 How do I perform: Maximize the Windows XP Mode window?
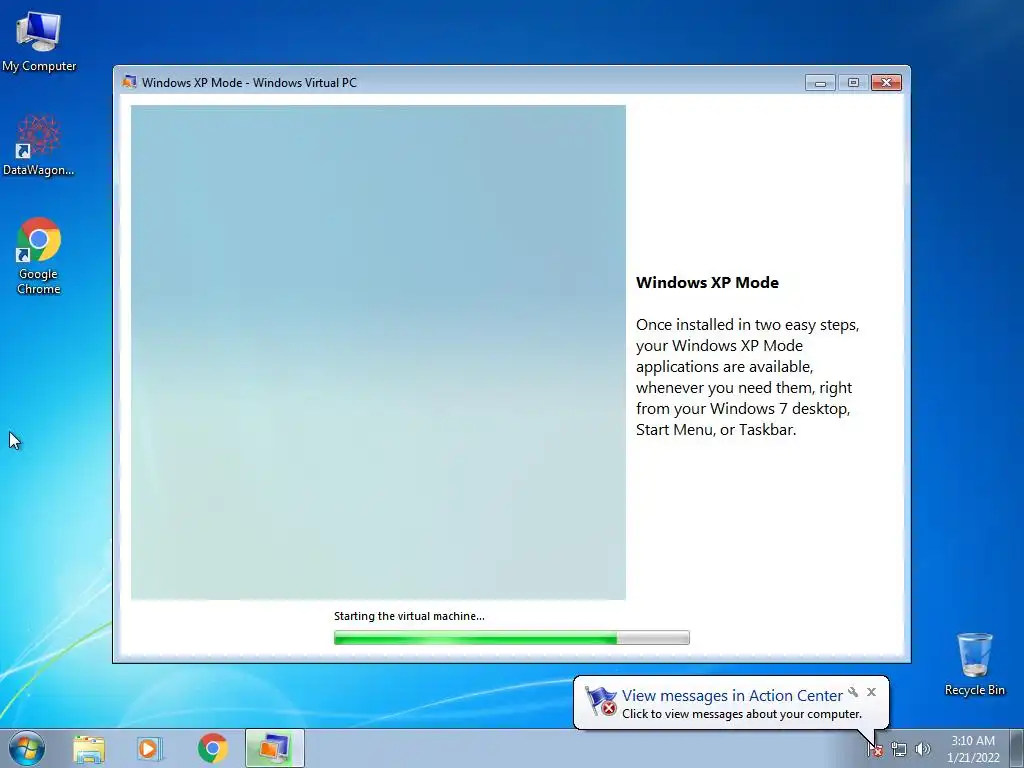point(853,82)
